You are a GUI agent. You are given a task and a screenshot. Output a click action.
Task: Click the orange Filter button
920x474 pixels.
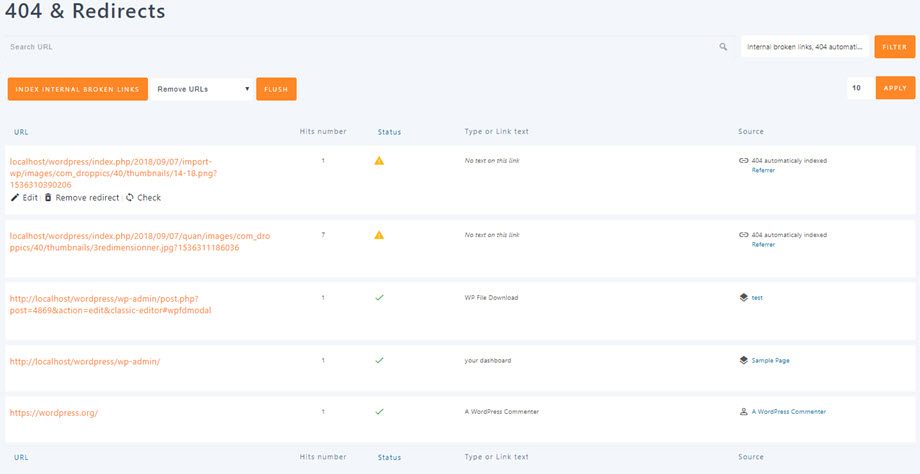tap(894, 47)
